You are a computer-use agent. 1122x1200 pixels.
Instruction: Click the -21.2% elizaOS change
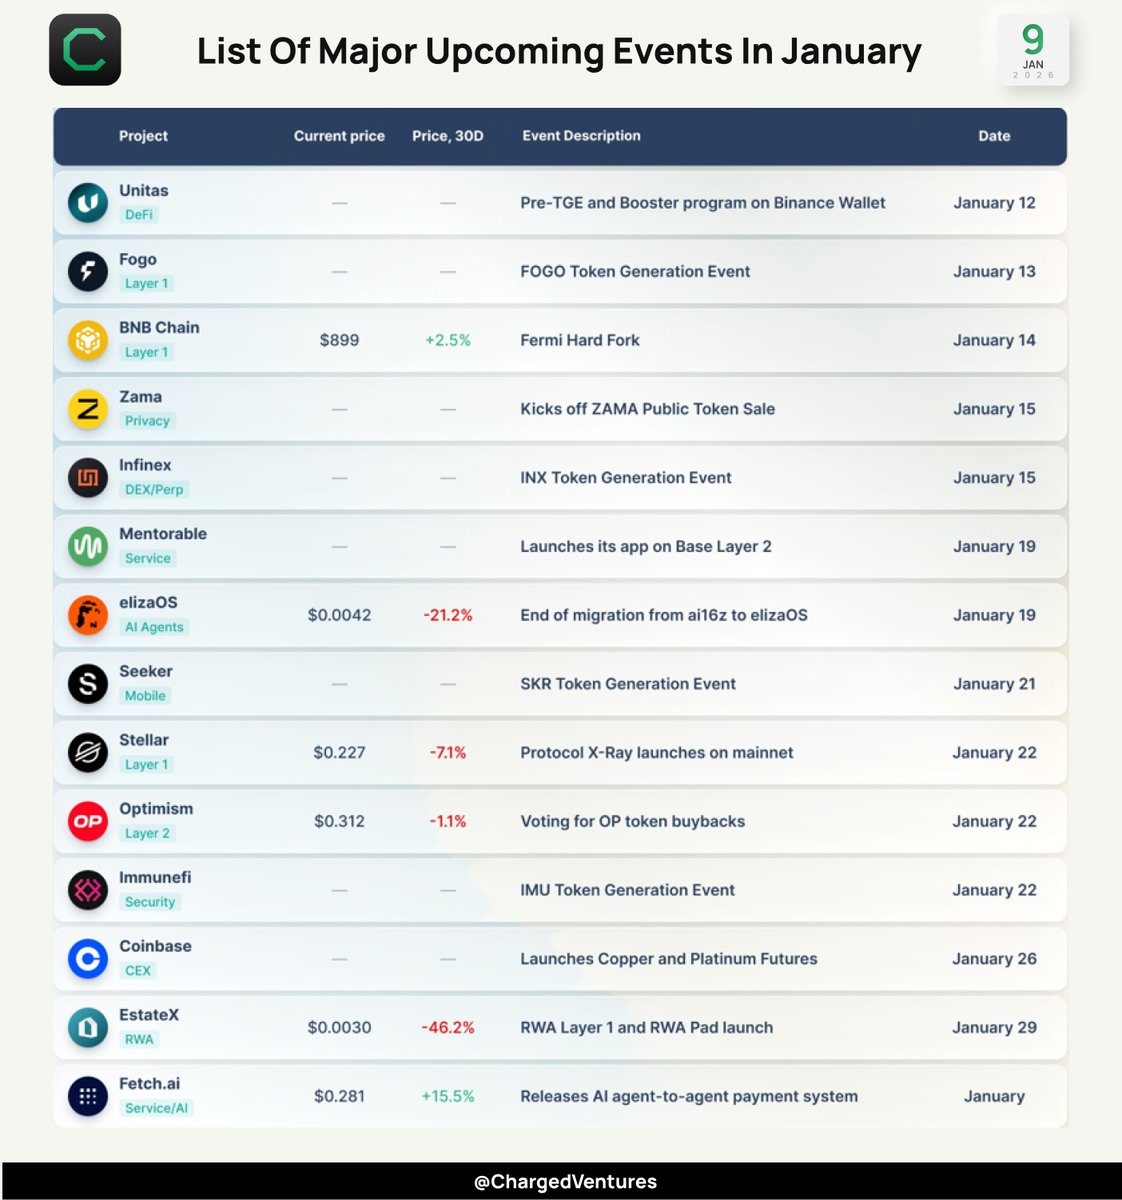click(x=448, y=615)
